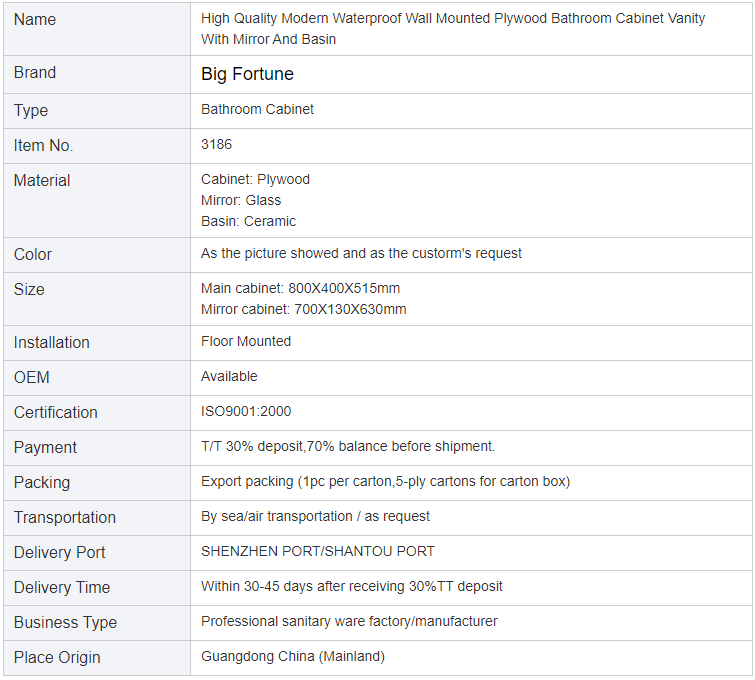Click the T/T 30% deposit payment text
755x680 pixels.
[348, 446]
